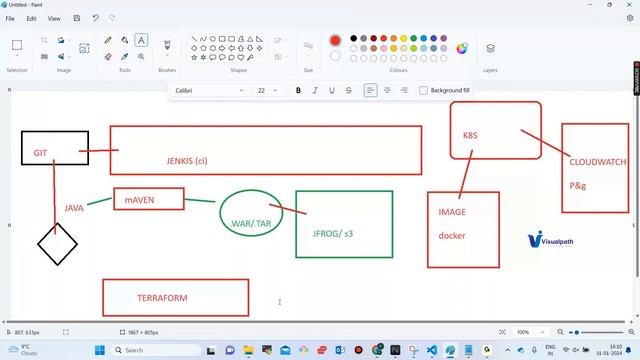Select the white Colour 2 swatch
The height and width of the screenshot is (360, 640).
tap(335, 56)
